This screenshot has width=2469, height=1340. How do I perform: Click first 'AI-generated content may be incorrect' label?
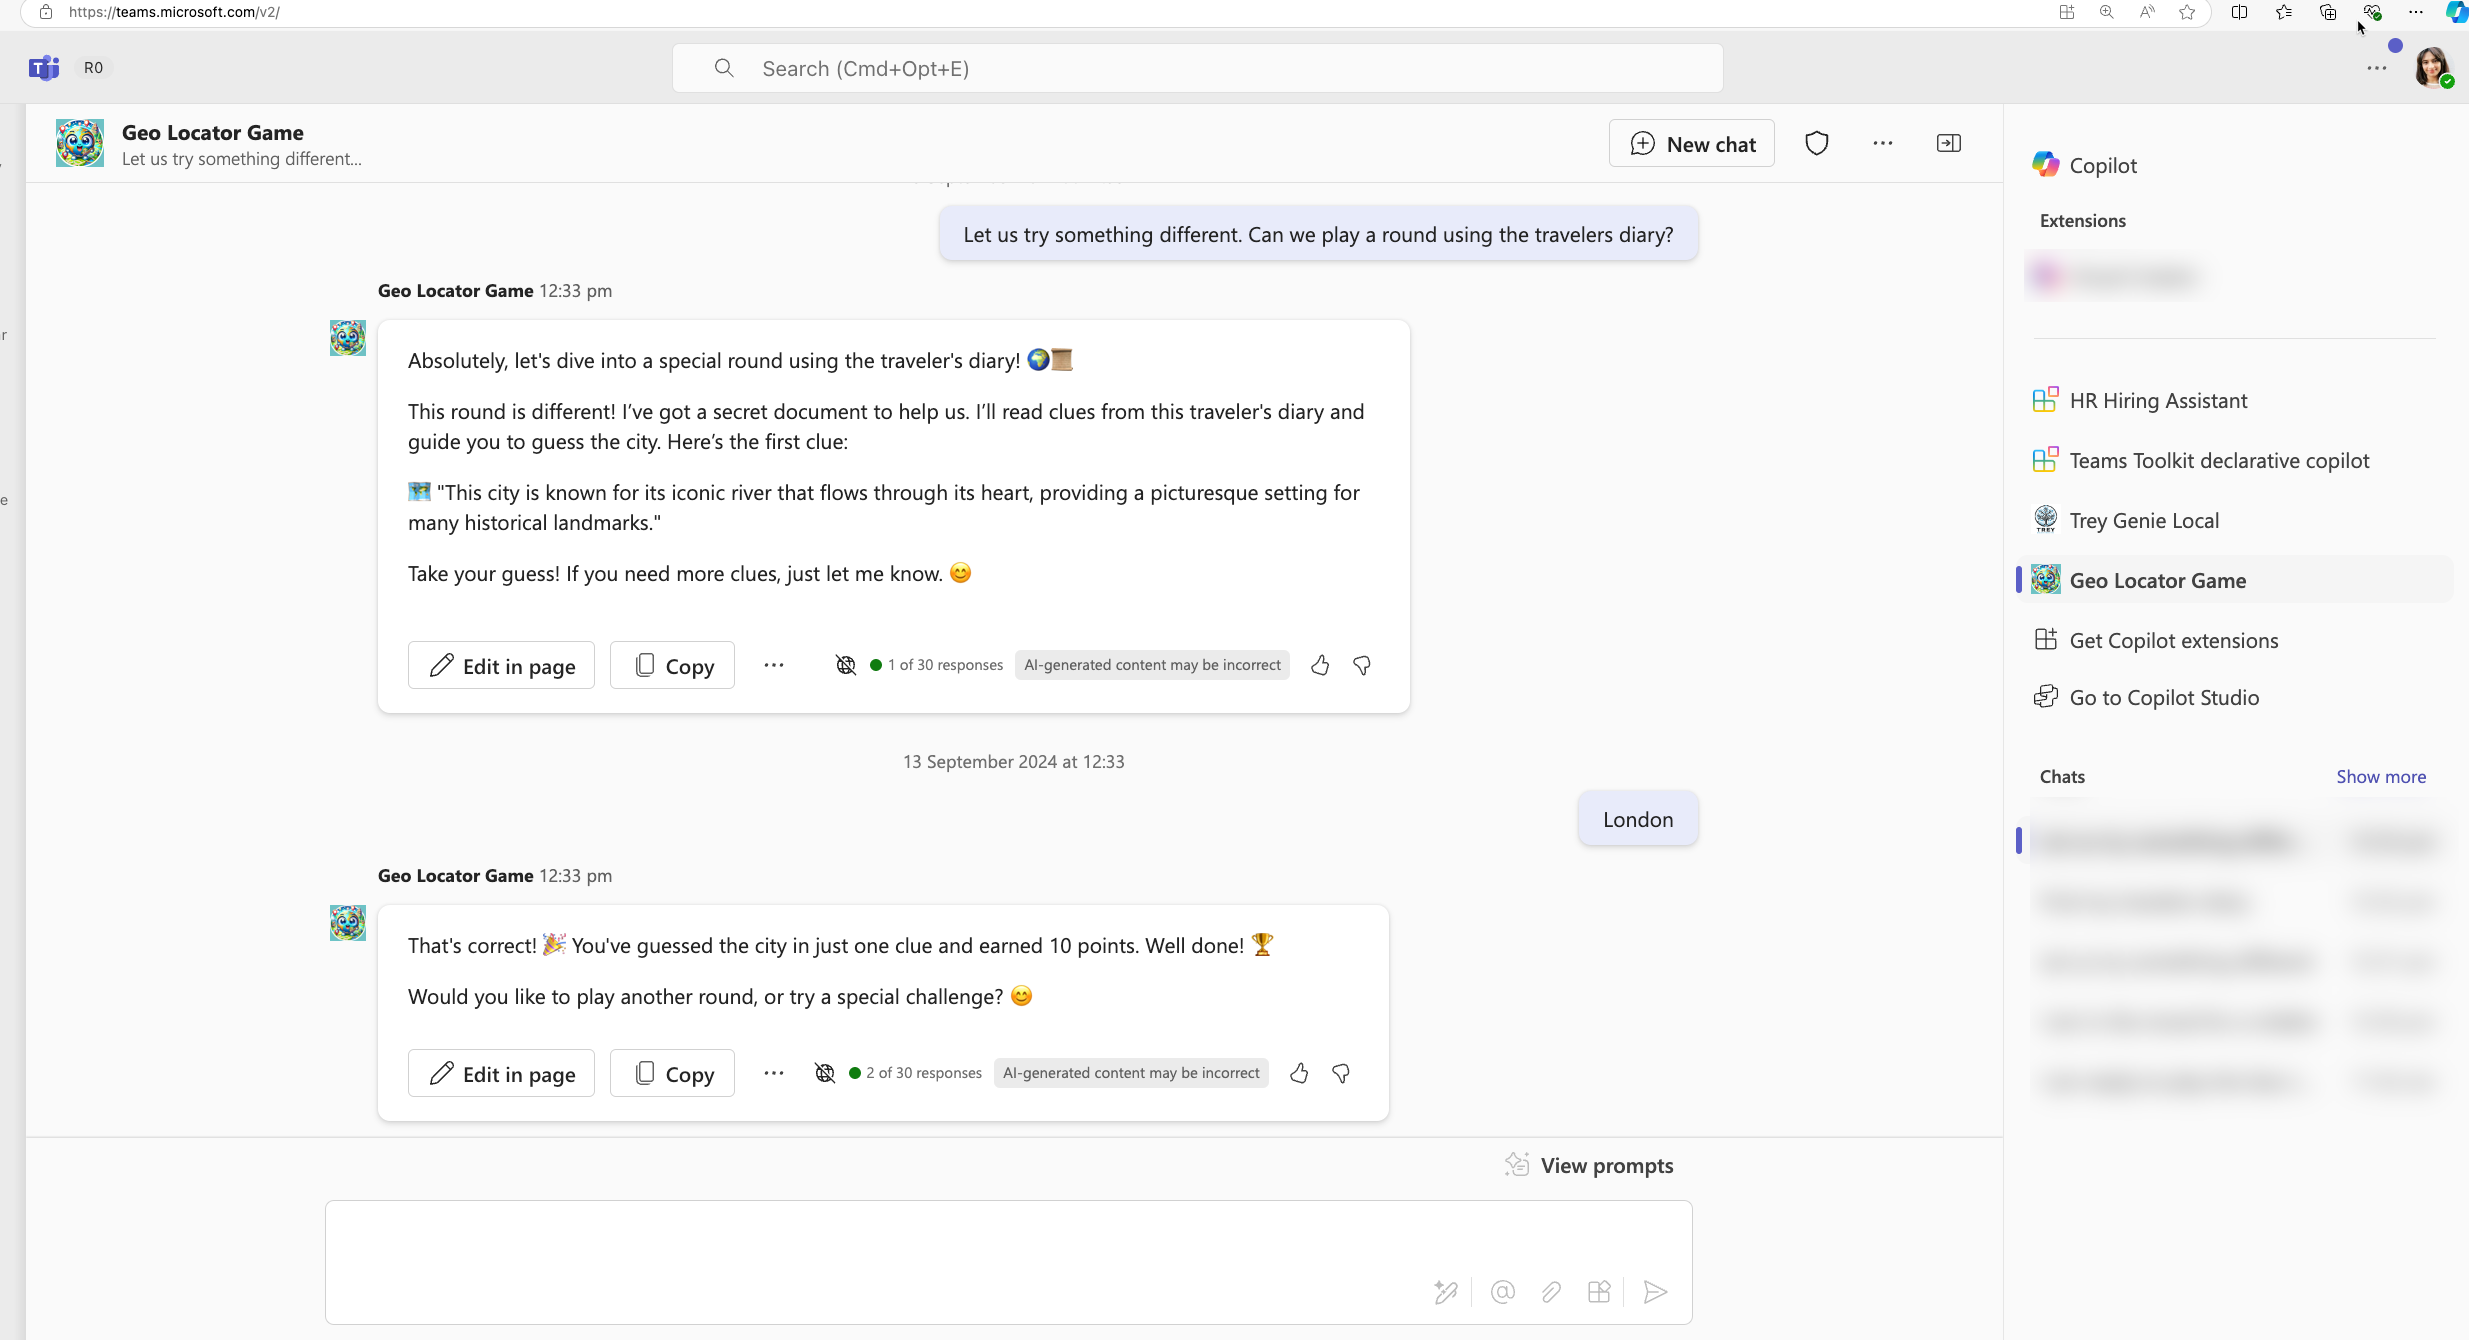pyautogui.click(x=1152, y=665)
